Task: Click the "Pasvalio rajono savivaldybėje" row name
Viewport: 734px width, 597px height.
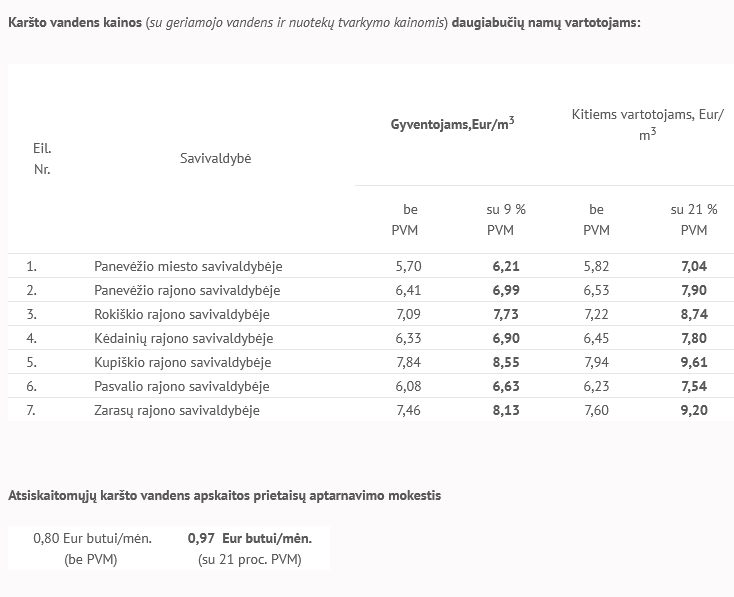Action: pyautogui.click(x=182, y=386)
